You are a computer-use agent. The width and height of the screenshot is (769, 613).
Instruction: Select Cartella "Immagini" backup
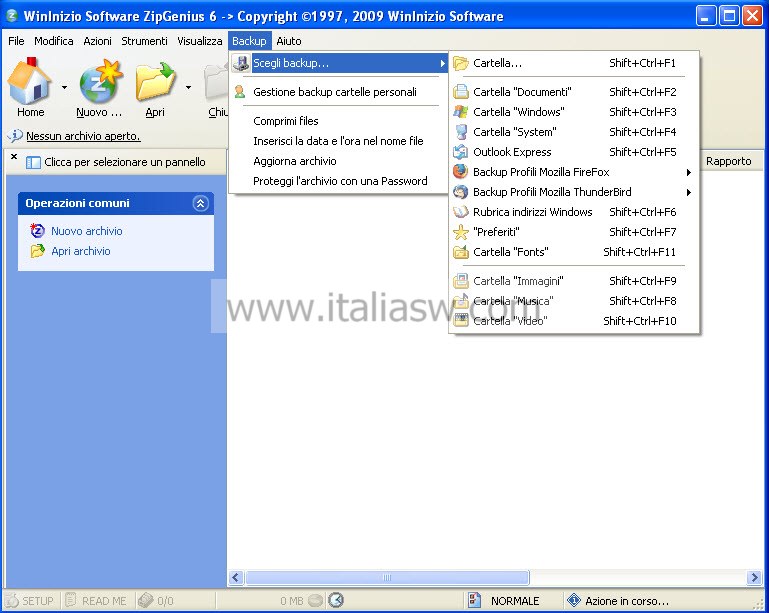[x=574, y=281]
